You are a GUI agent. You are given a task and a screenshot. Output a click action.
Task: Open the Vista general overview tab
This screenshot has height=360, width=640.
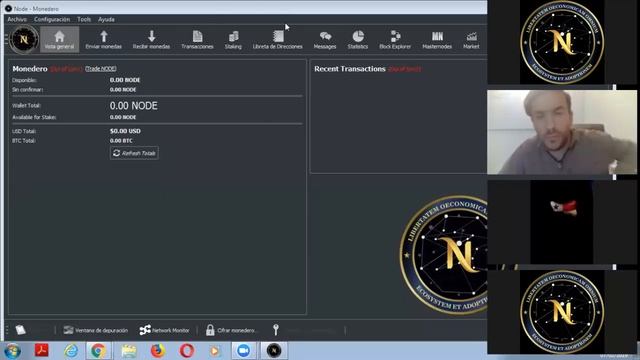(60, 40)
